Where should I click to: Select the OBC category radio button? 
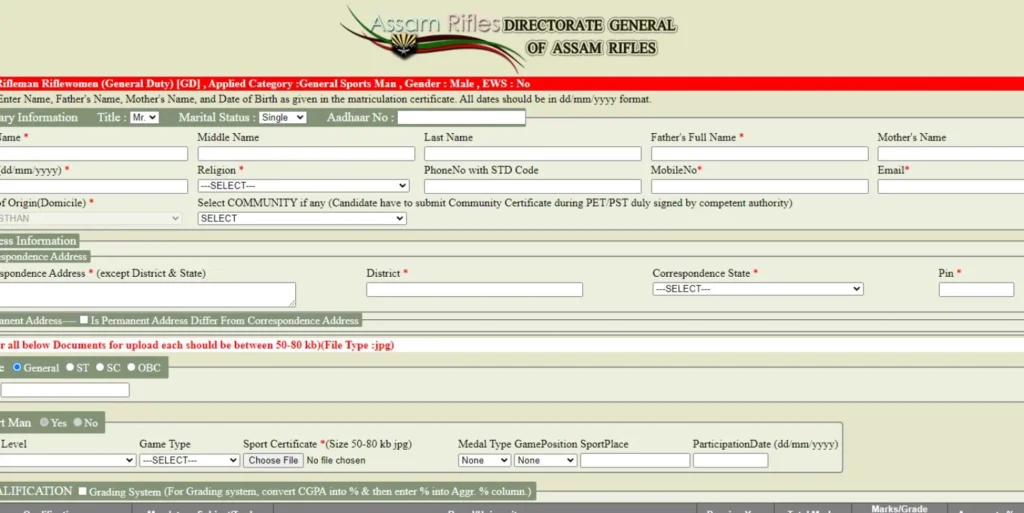point(131,367)
